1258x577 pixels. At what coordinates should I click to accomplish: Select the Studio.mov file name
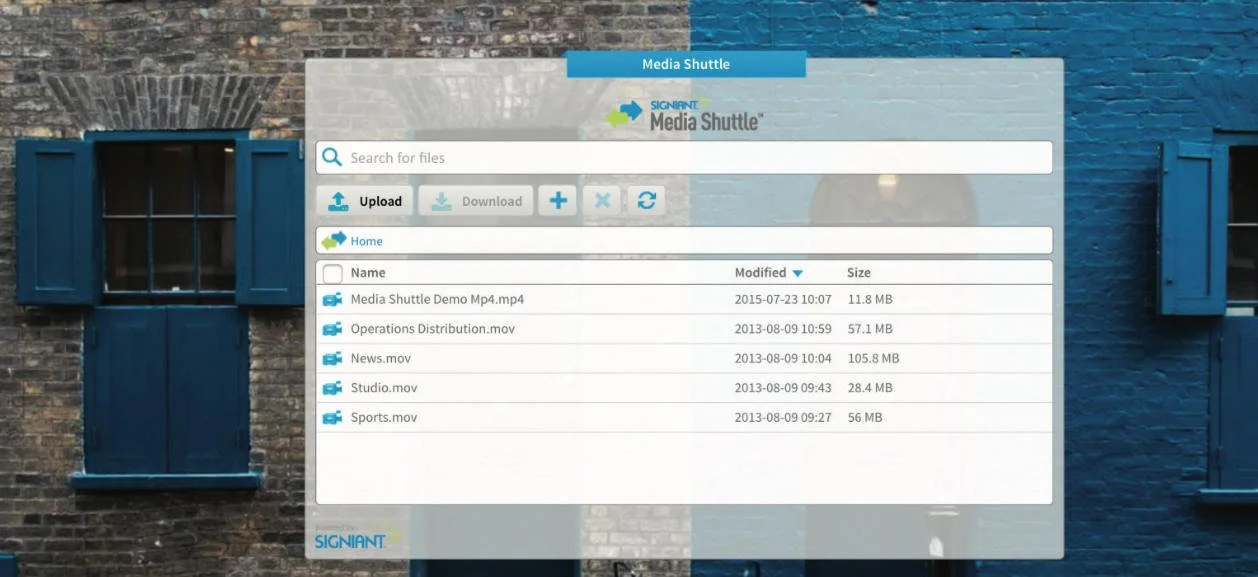[384, 388]
